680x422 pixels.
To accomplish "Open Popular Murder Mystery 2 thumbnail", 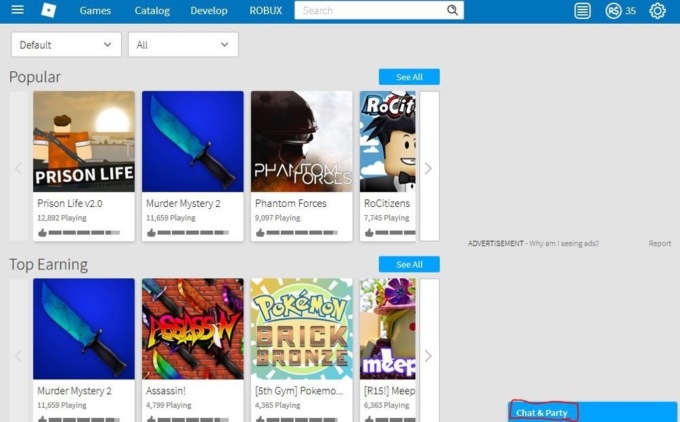I will click(x=193, y=141).
